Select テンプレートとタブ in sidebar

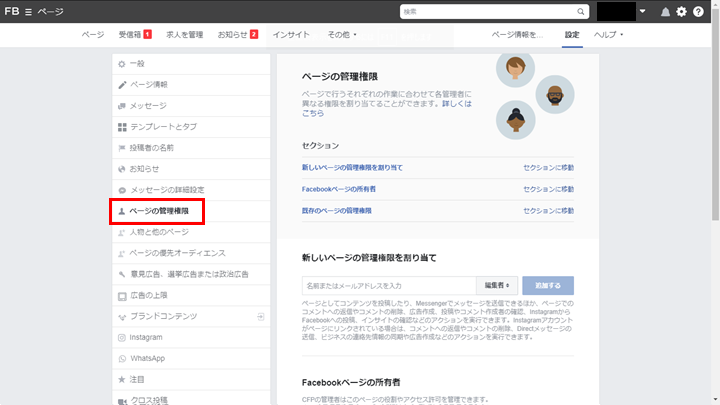[x=191, y=127]
